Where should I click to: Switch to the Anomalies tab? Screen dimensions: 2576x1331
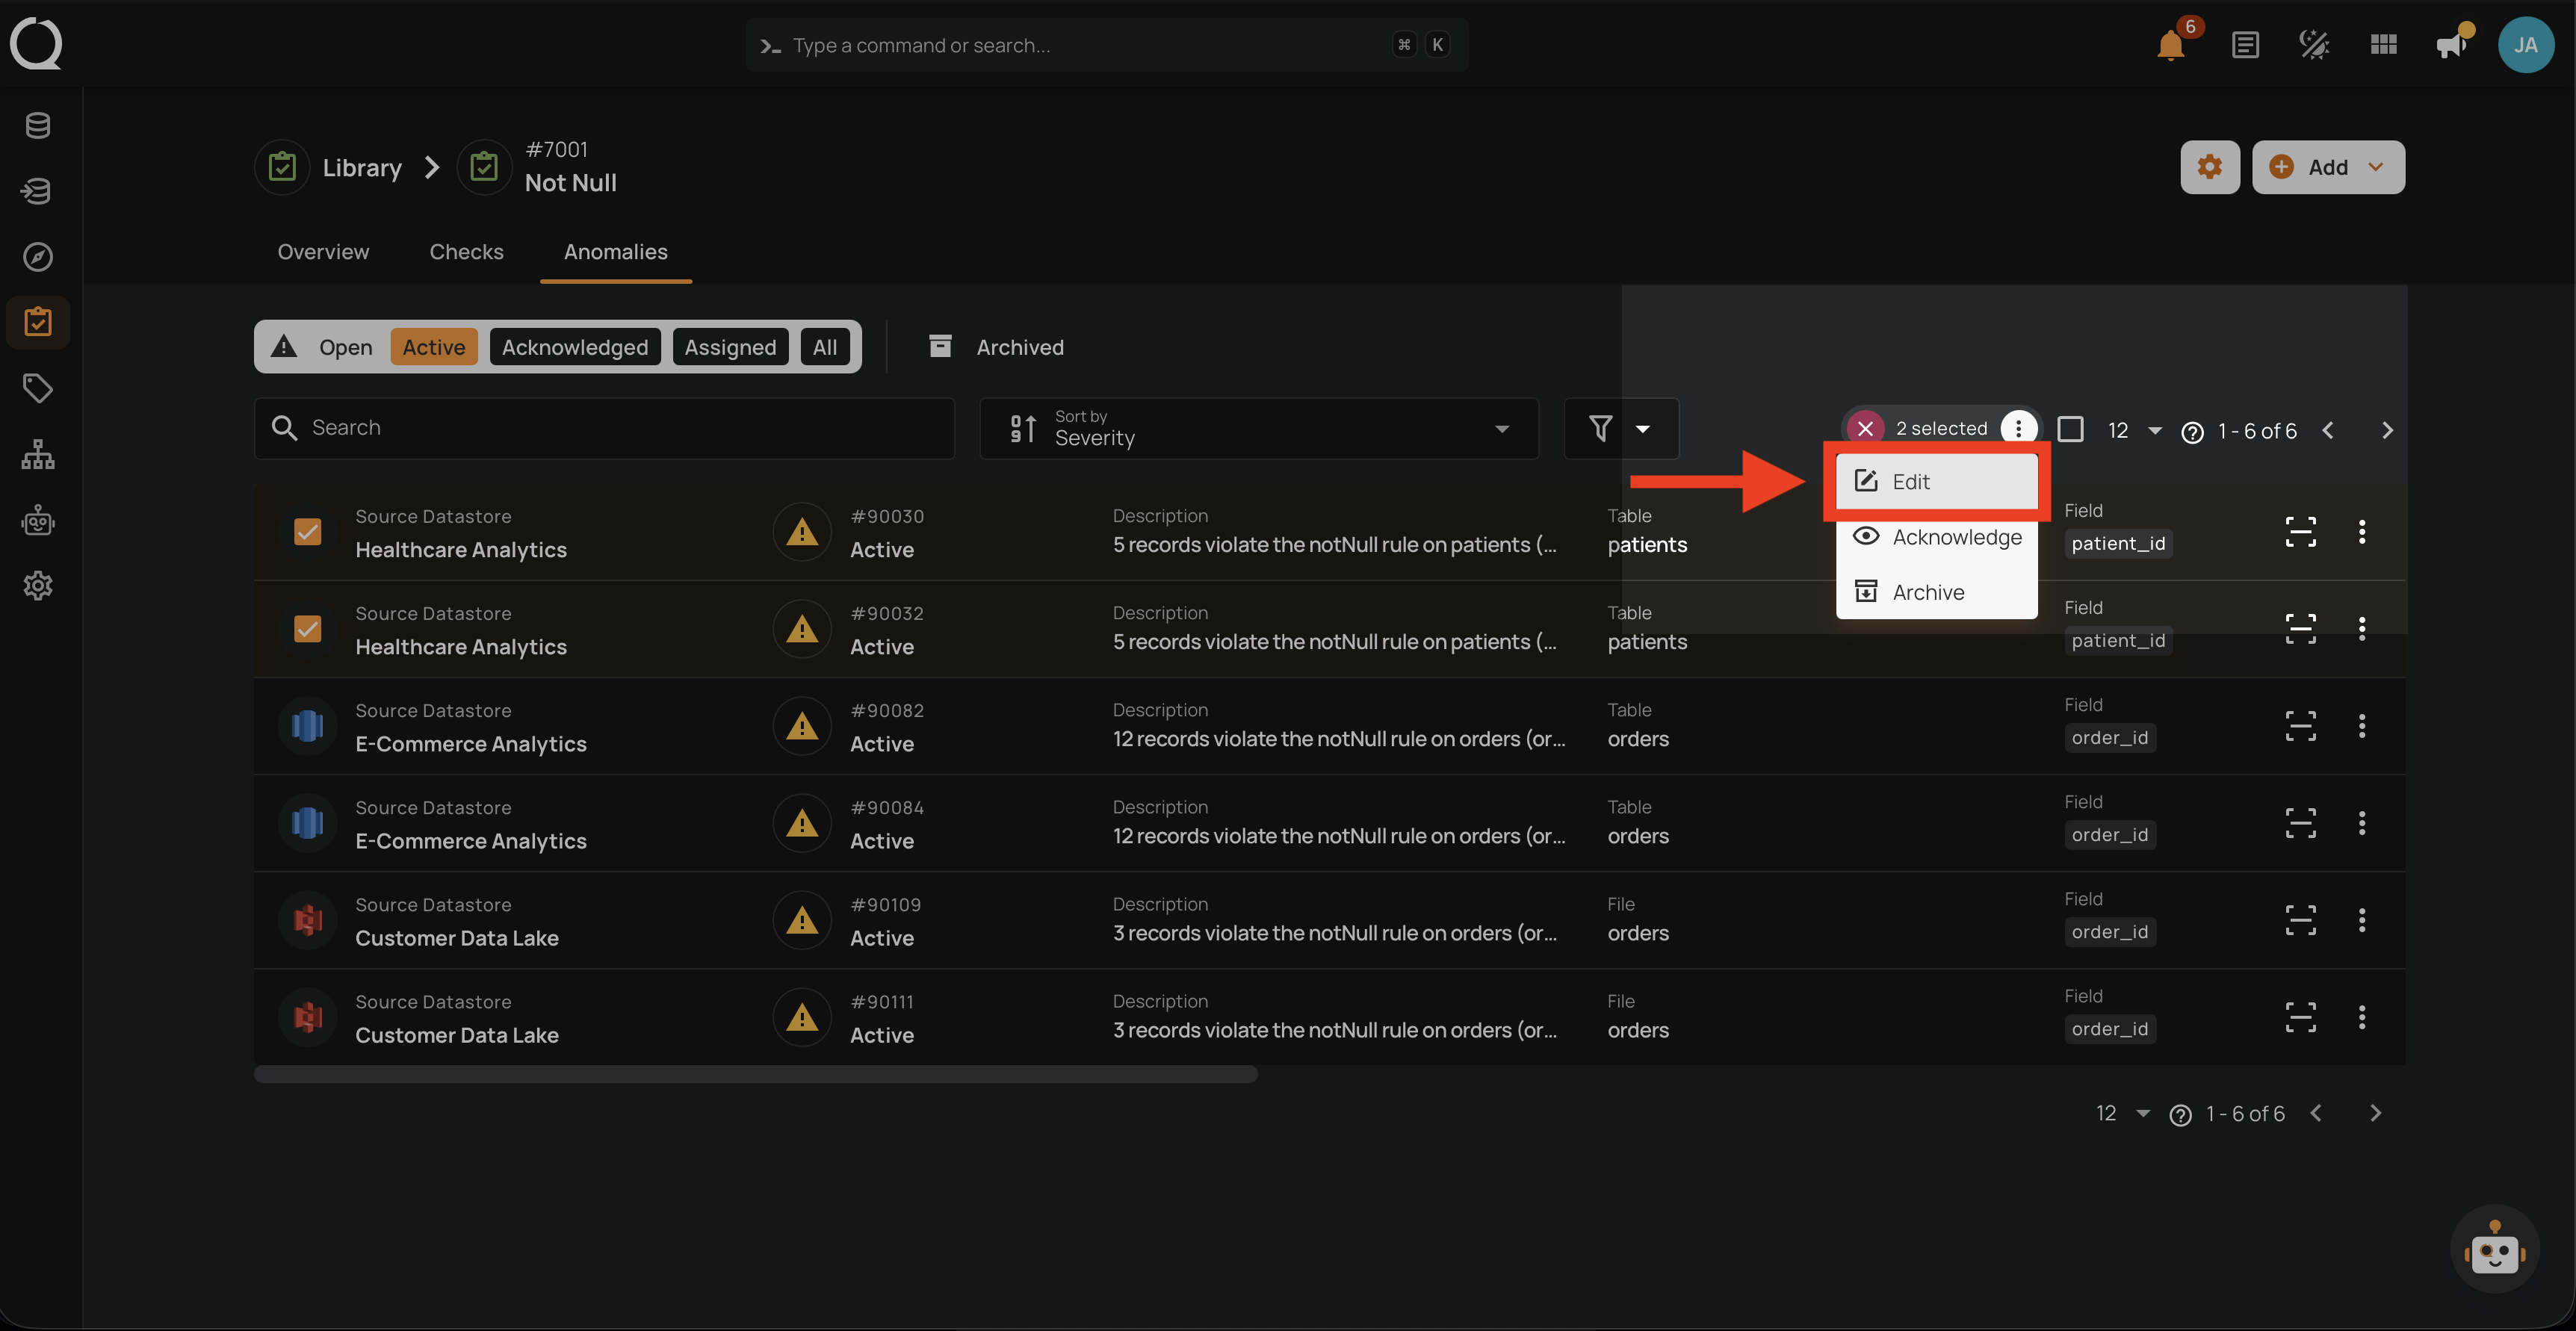pyautogui.click(x=615, y=252)
